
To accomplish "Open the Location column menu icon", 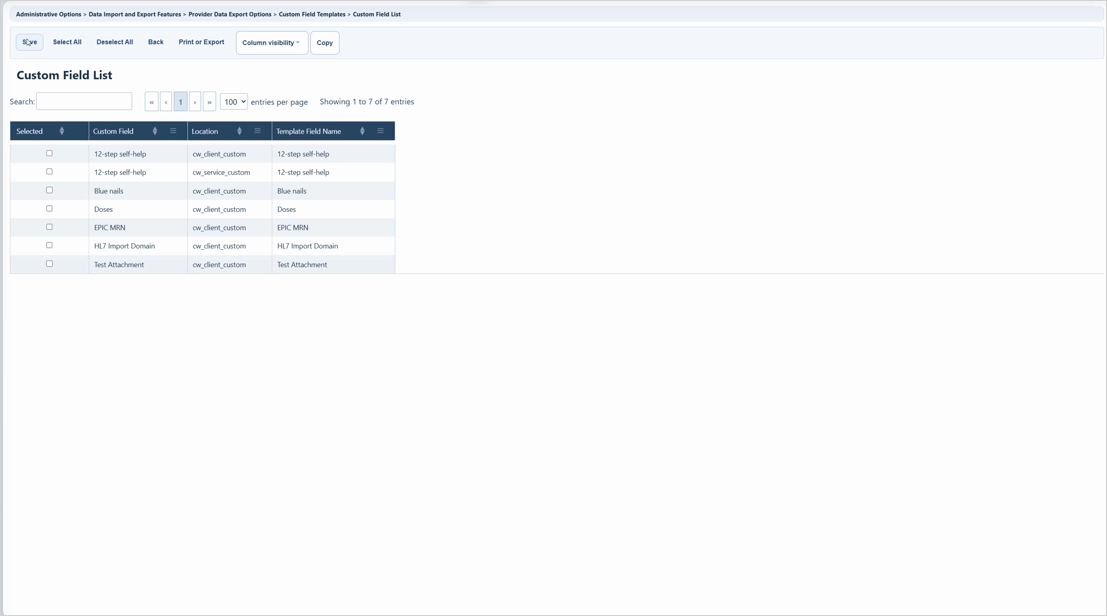I will 257,131.
